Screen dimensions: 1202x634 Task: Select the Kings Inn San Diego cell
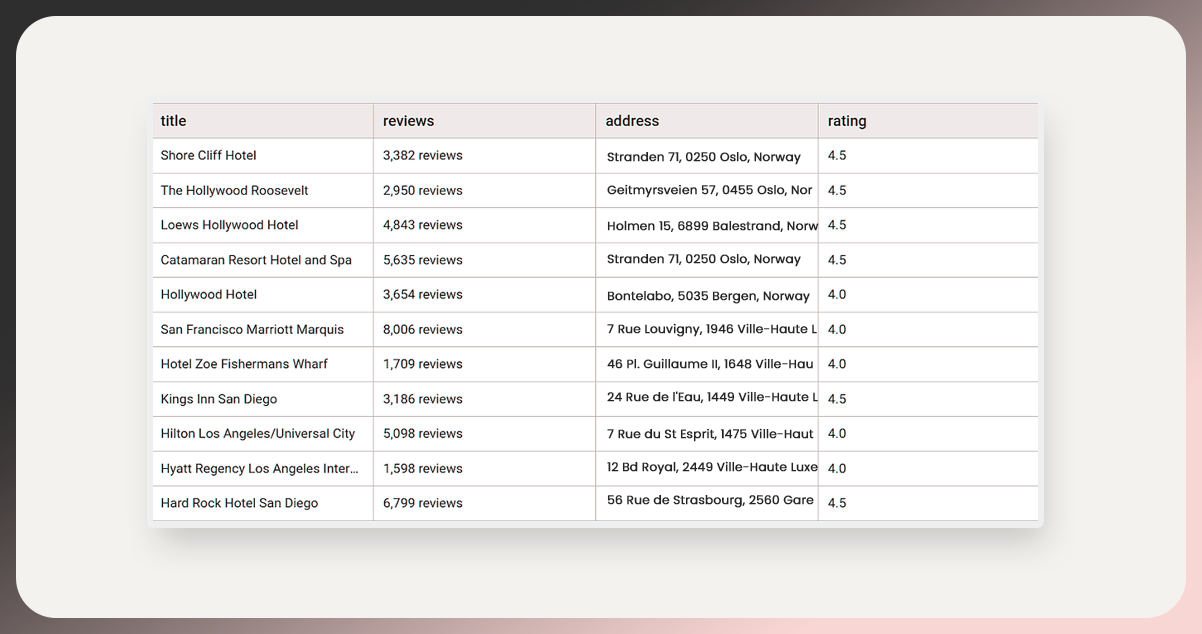(x=219, y=399)
